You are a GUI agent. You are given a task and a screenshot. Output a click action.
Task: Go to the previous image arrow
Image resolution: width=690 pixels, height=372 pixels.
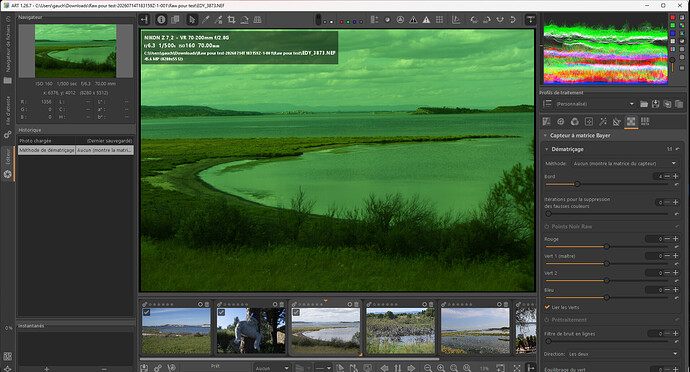pyautogui.click(x=385, y=368)
